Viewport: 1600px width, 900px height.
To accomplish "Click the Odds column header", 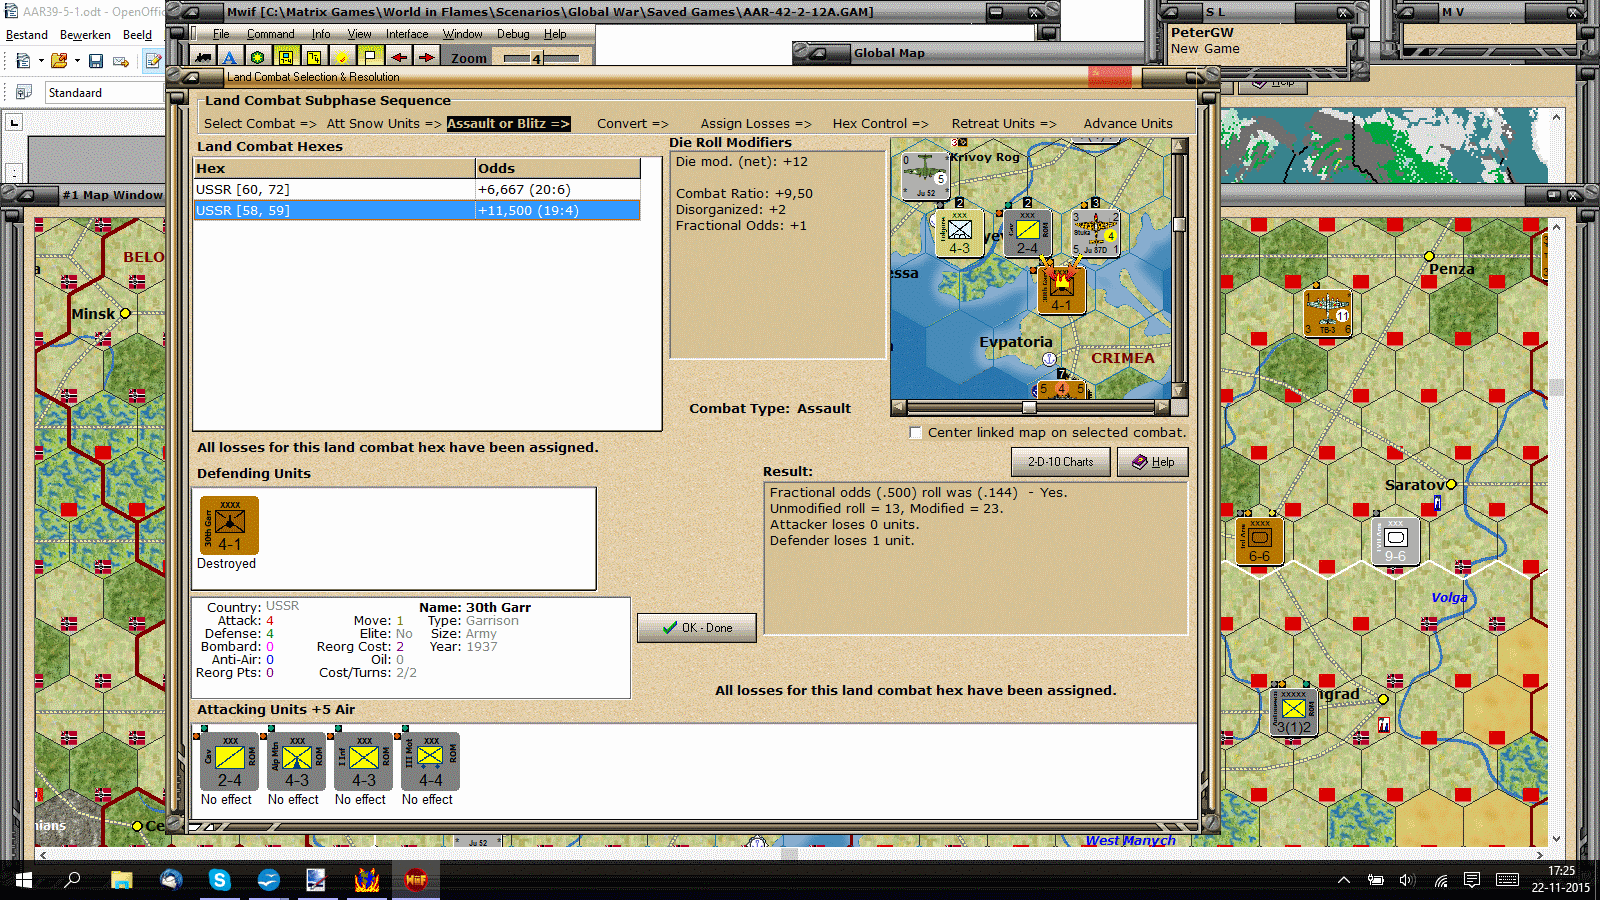I will (558, 169).
